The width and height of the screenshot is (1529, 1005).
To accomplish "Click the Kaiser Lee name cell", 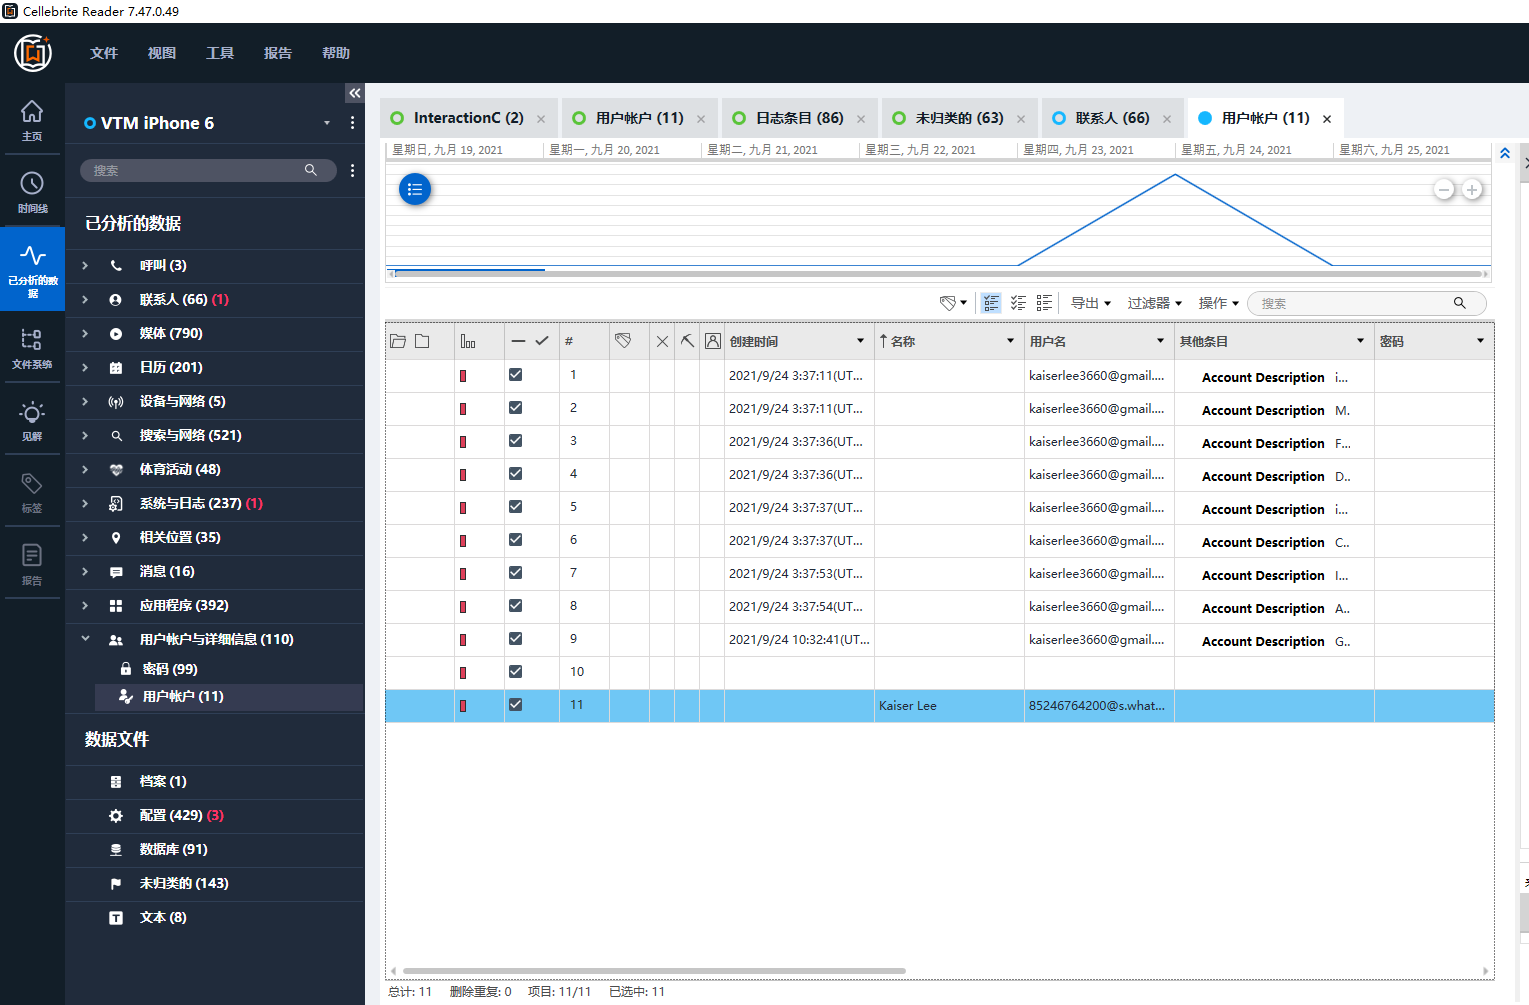I will tap(949, 705).
